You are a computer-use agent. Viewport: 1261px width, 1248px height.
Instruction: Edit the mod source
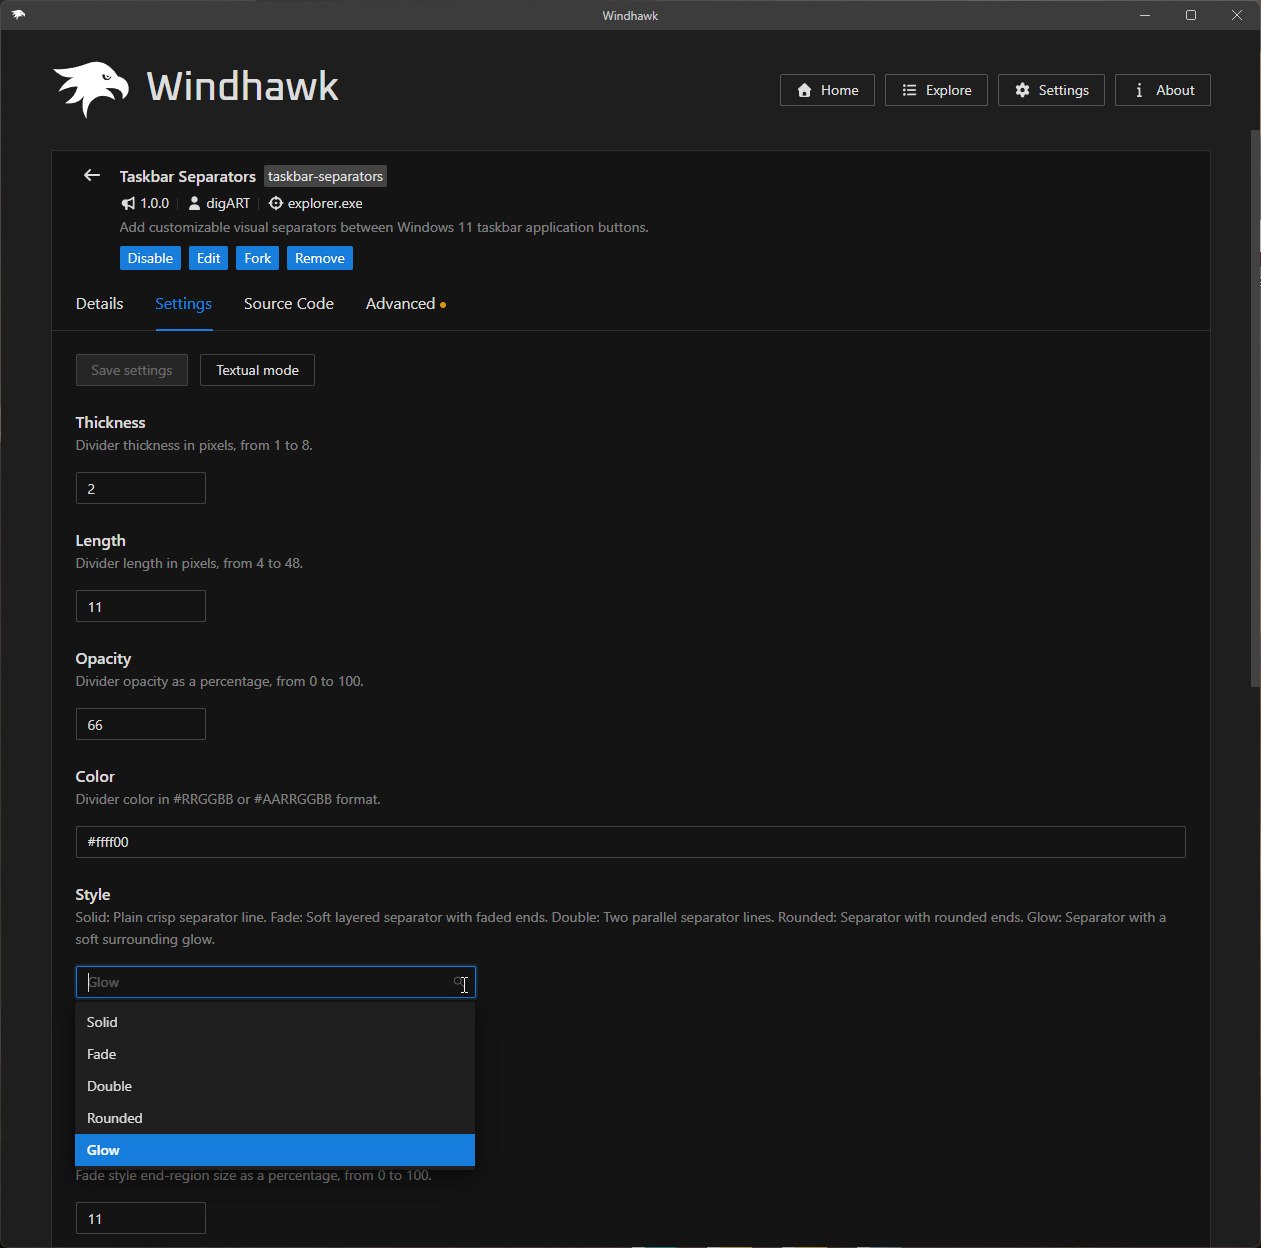point(208,258)
